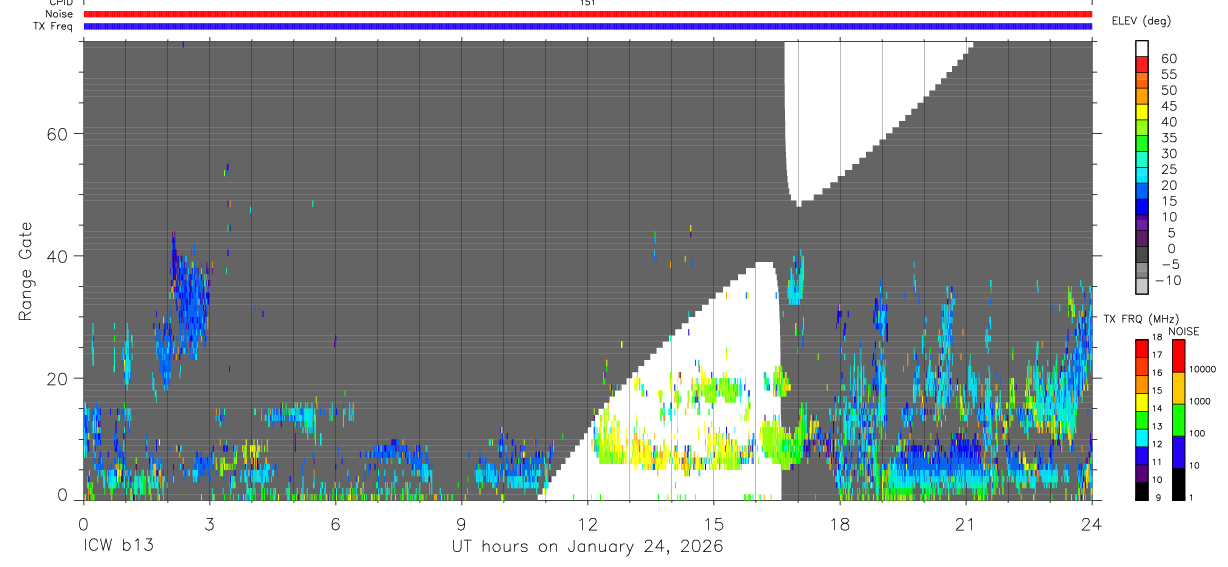This screenshot has height=567, width=1228.
Task: Select the green segment of the NOISE bar
Action: pyautogui.click(x=1178, y=419)
